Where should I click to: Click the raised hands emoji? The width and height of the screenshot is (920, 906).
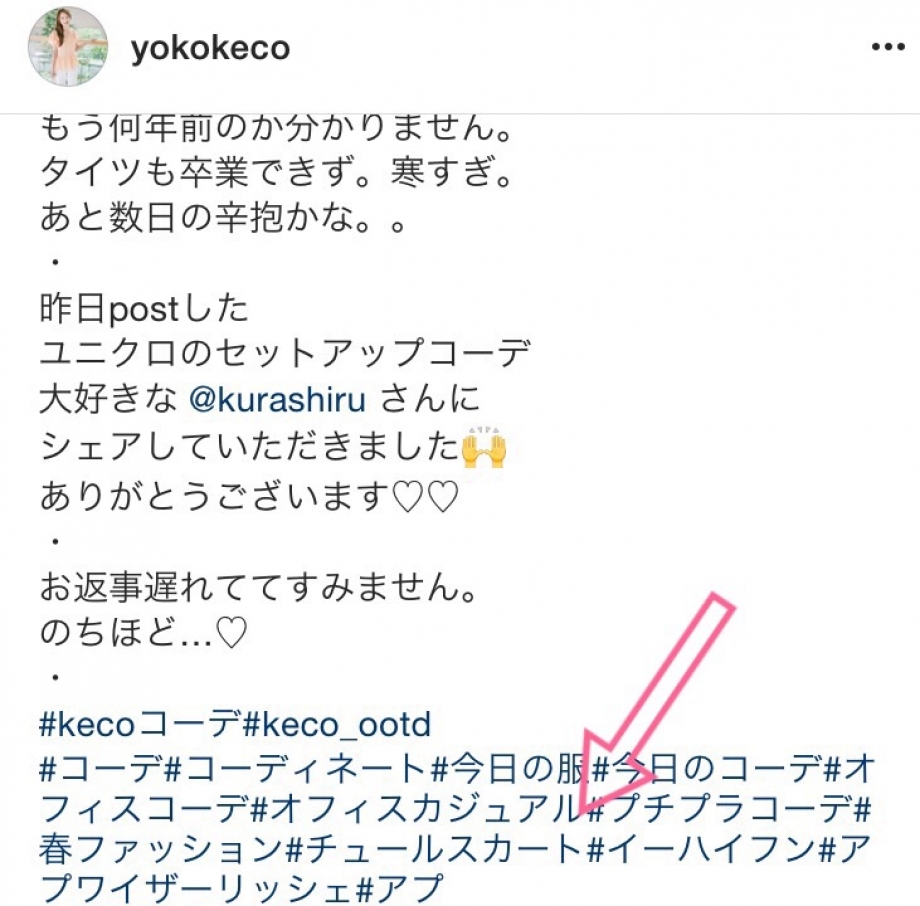click(x=484, y=447)
